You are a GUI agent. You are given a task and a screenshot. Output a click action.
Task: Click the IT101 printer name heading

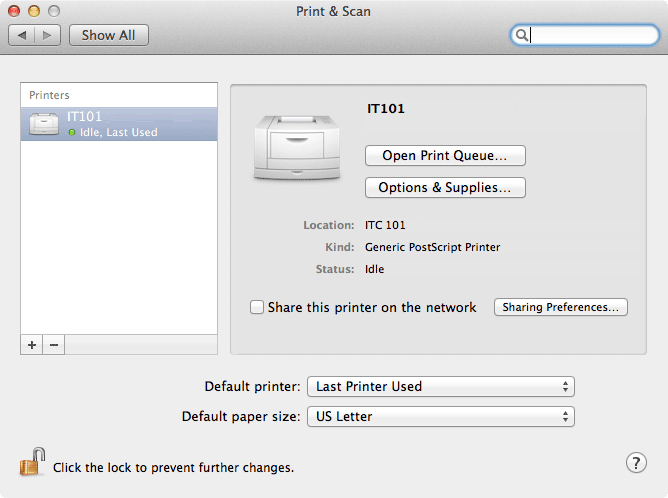(x=386, y=109)
